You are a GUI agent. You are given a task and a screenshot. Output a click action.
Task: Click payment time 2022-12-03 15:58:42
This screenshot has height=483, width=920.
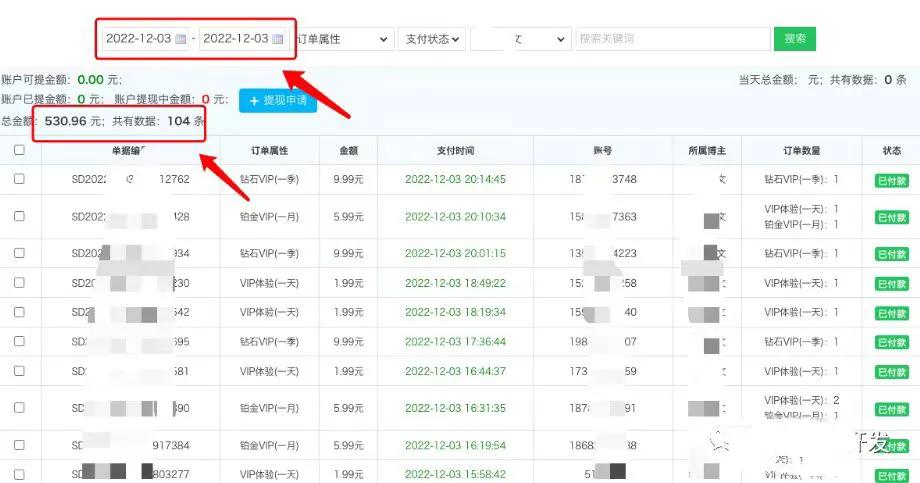(455, 474)
